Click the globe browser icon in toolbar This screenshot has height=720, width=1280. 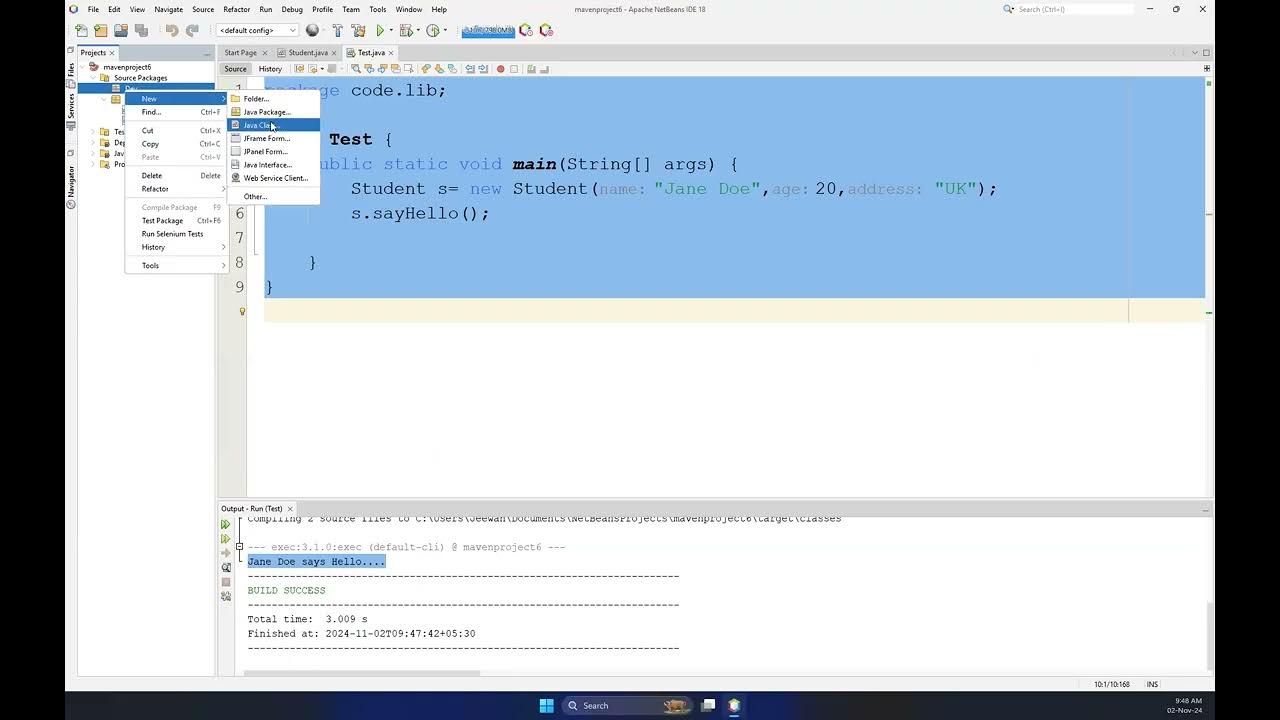tap(312, 30)
